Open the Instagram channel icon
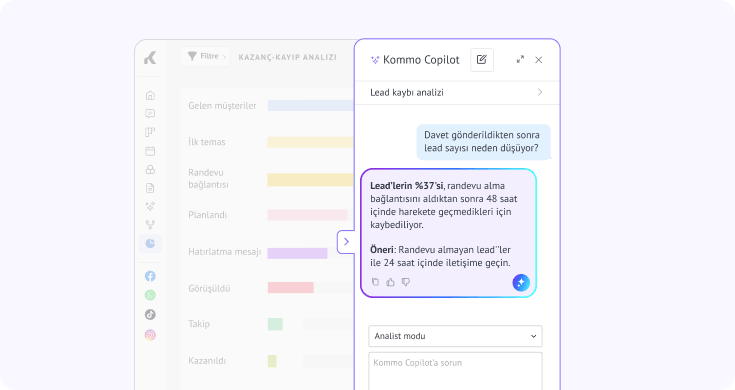The image size is (735, 390). tap(150, 335)
